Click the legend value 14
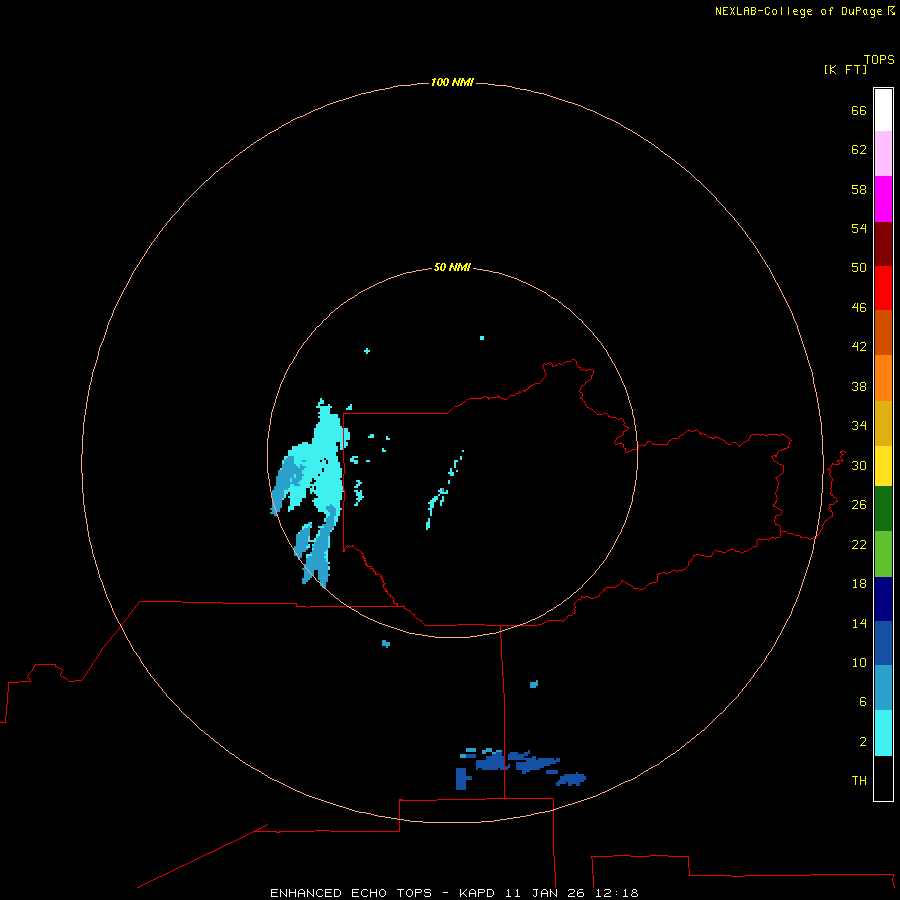This screenshot has height=900, width=900. click(859, 623)
